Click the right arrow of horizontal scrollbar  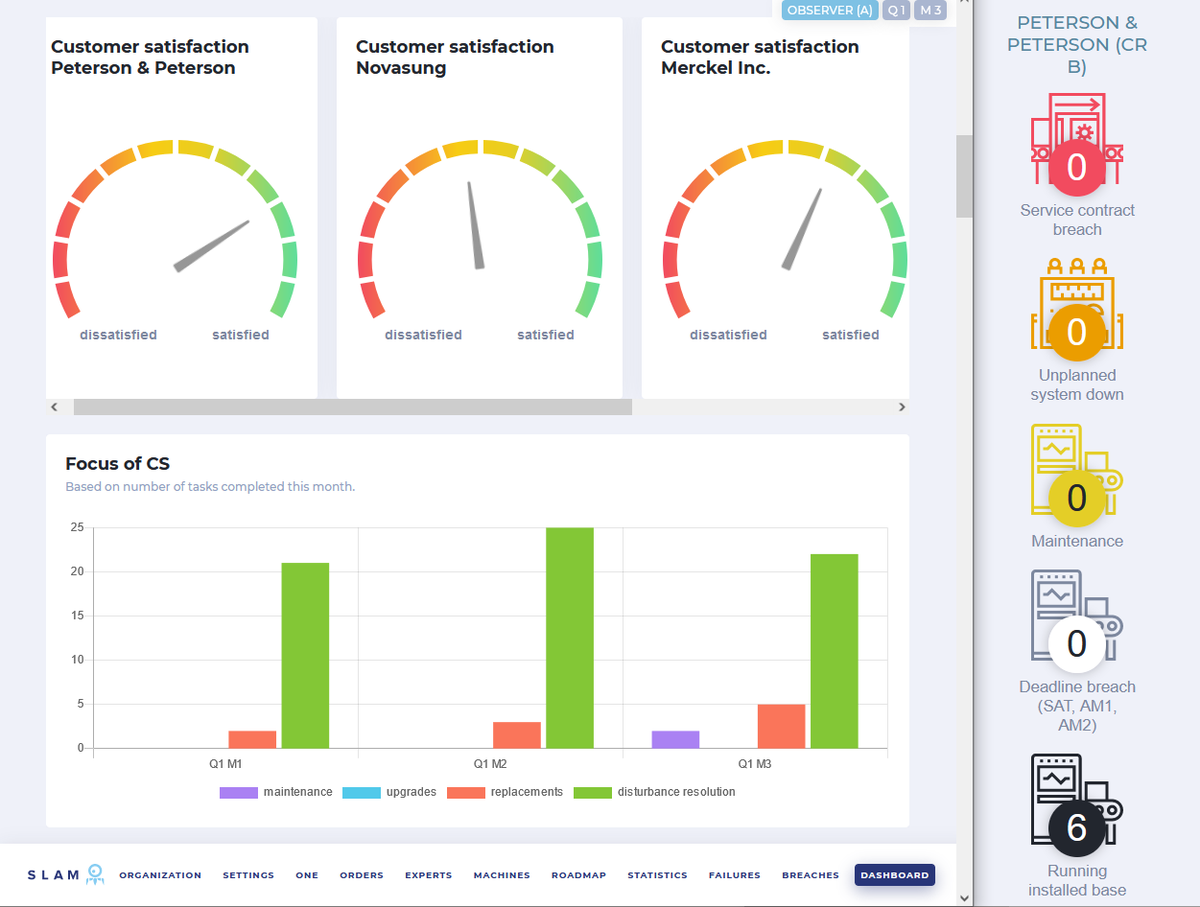(x=901, y=407)
